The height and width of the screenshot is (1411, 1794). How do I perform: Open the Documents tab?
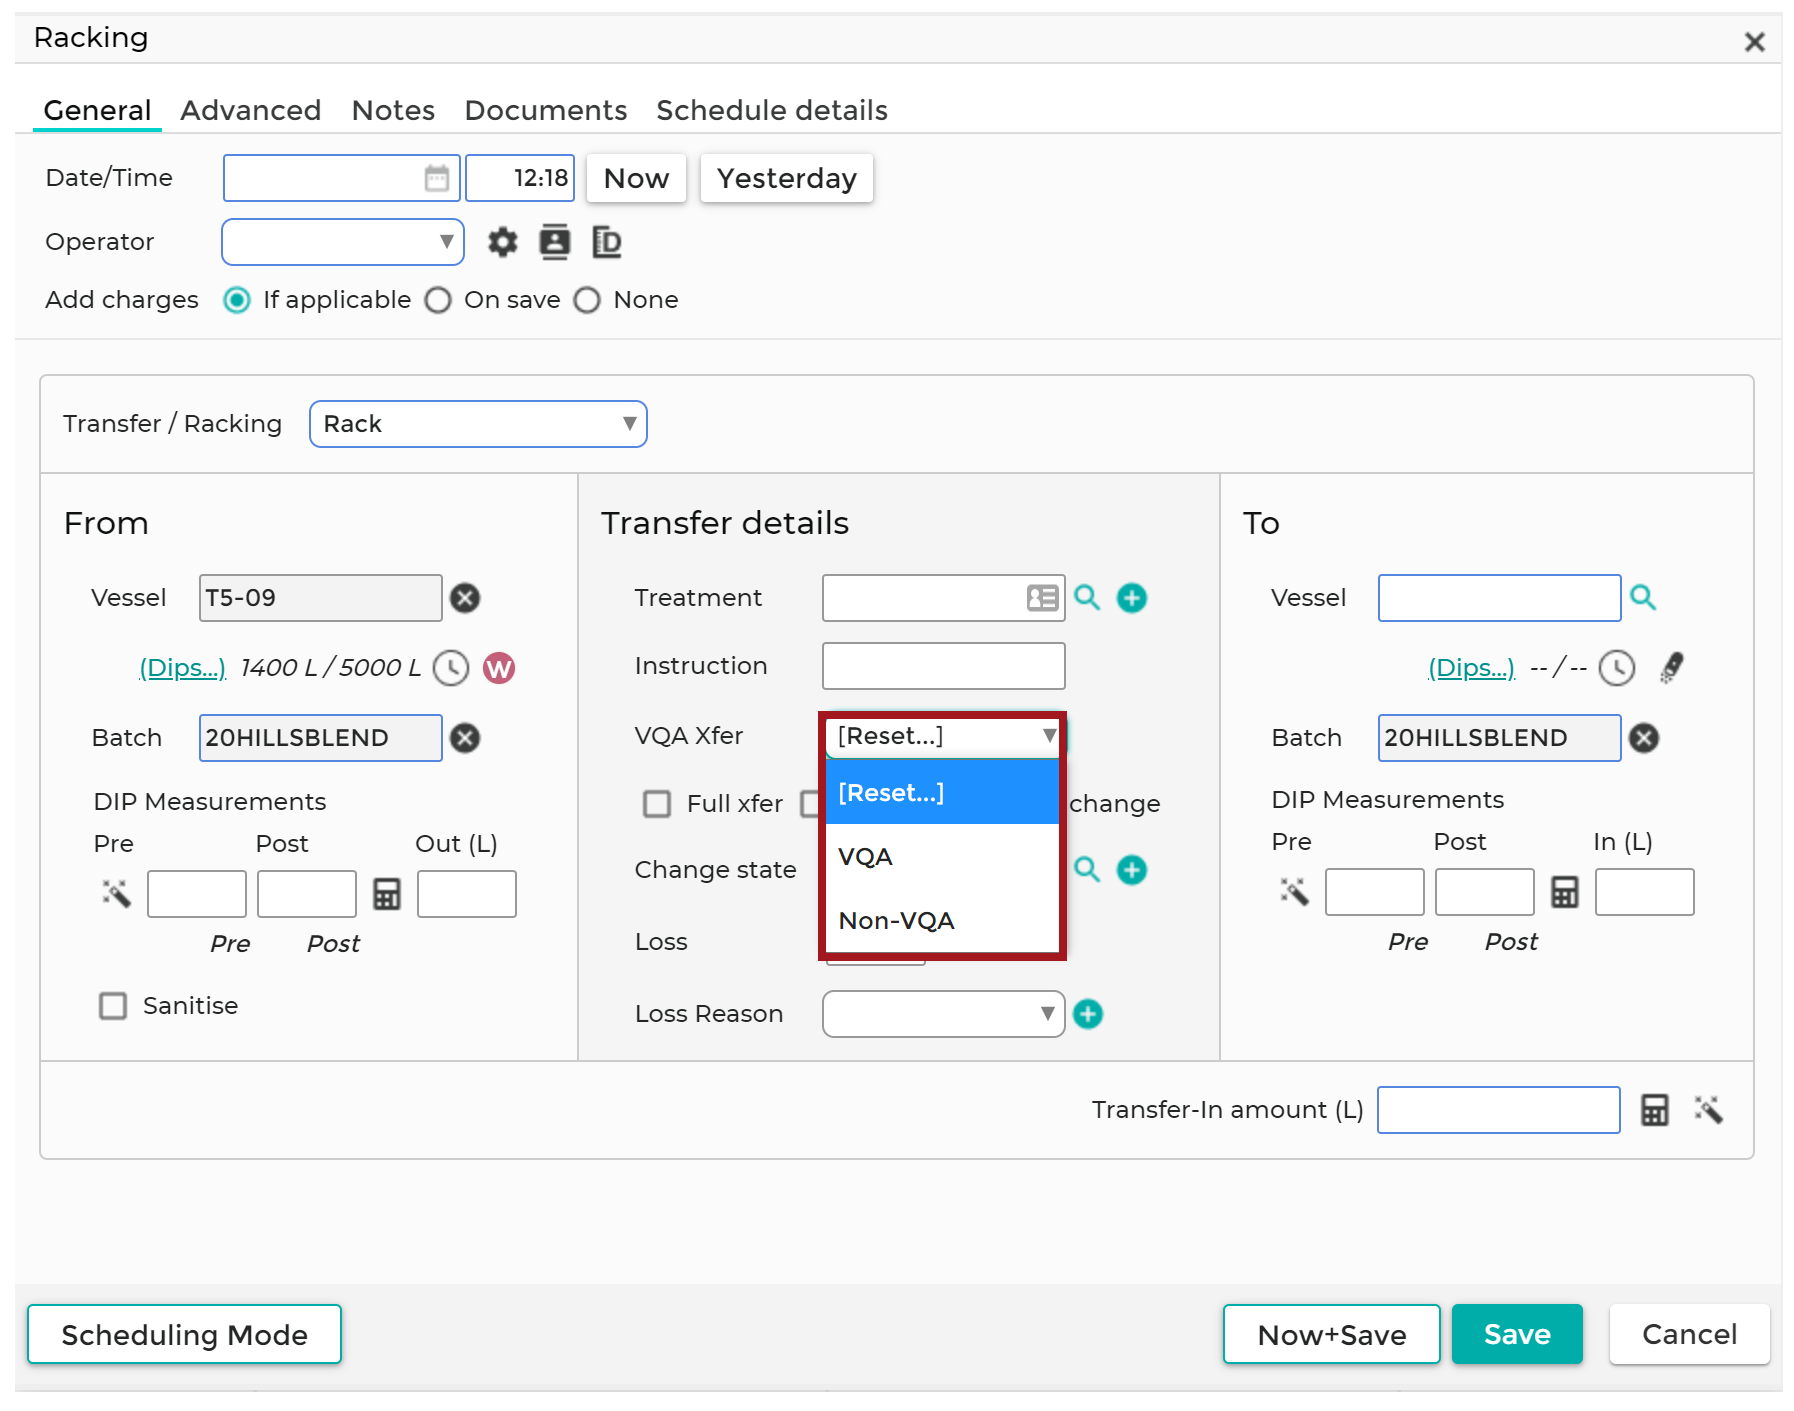546,110
